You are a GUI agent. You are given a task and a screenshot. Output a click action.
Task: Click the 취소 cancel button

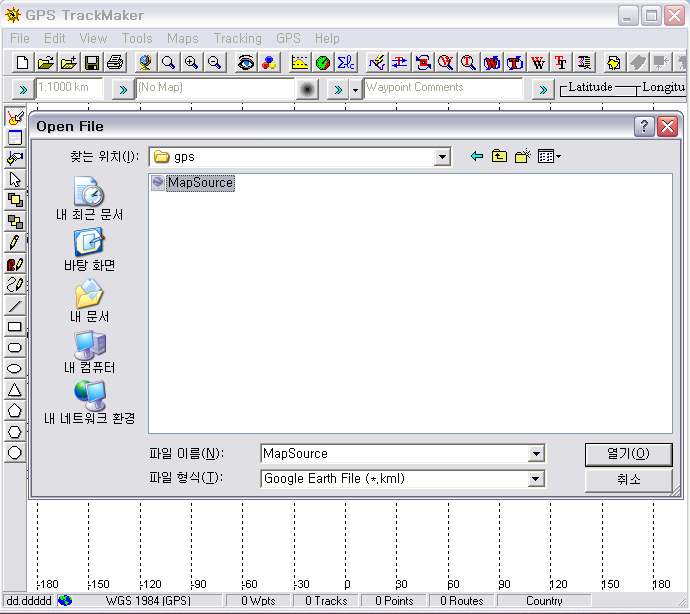click(628, 479)
